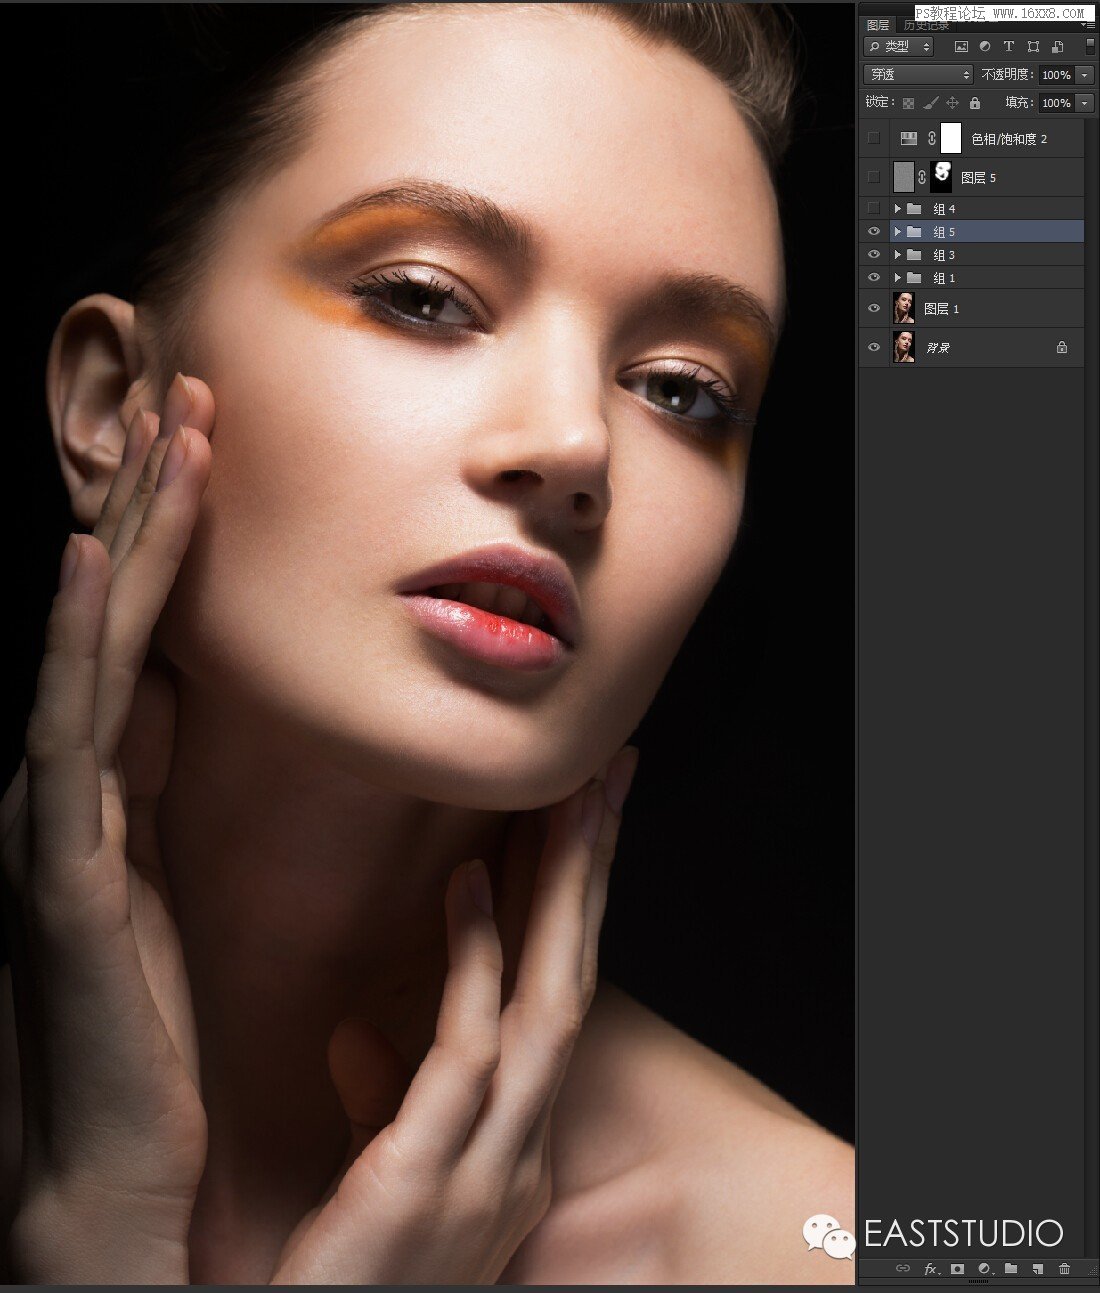The height and width of the screenshot is (1293, 1100).
Task: Lock transparent pixels icon
Action: (908, 103)
